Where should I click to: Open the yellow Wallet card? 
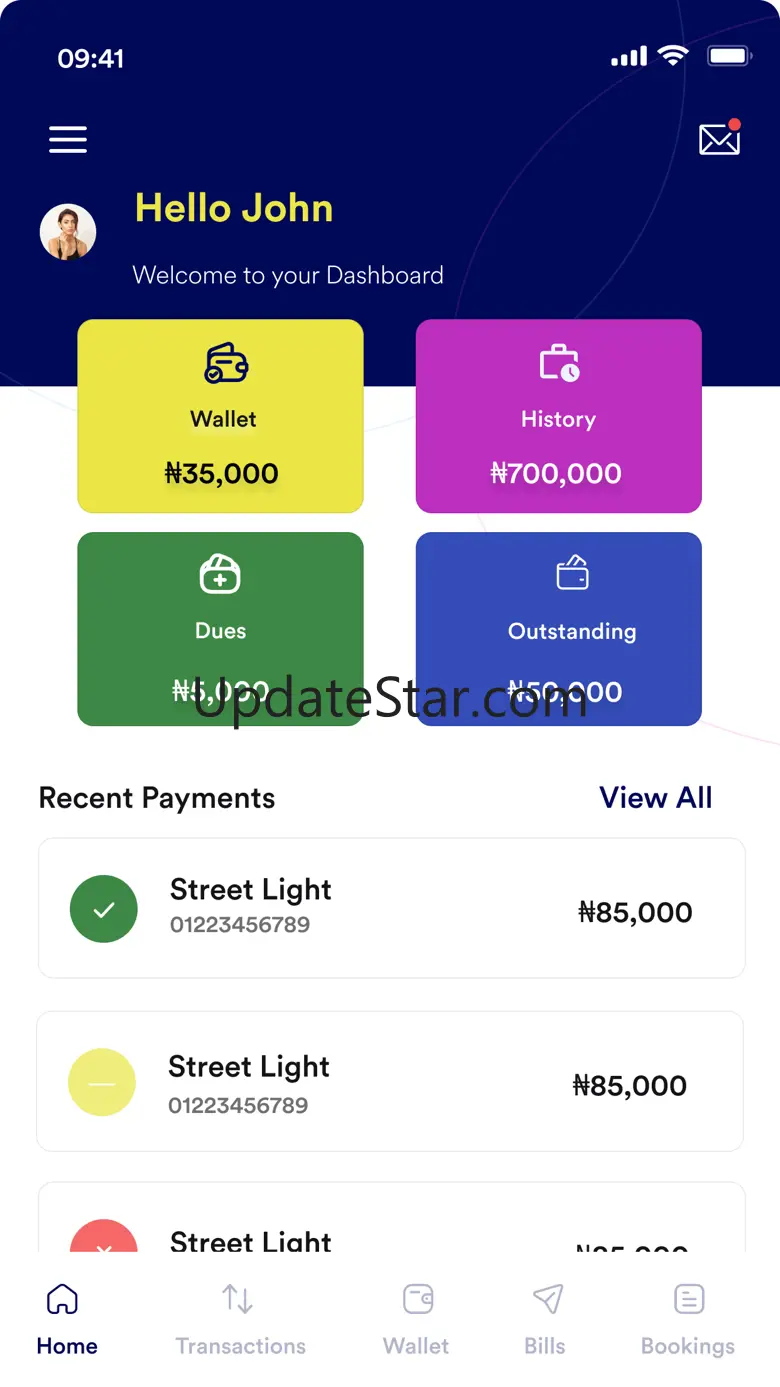coord(220,415)
